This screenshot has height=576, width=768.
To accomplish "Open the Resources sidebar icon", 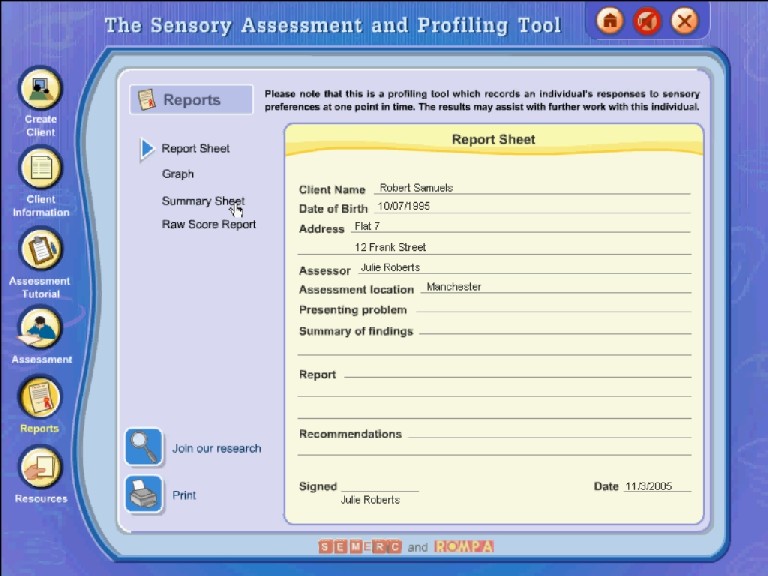I will click(41, 467).
